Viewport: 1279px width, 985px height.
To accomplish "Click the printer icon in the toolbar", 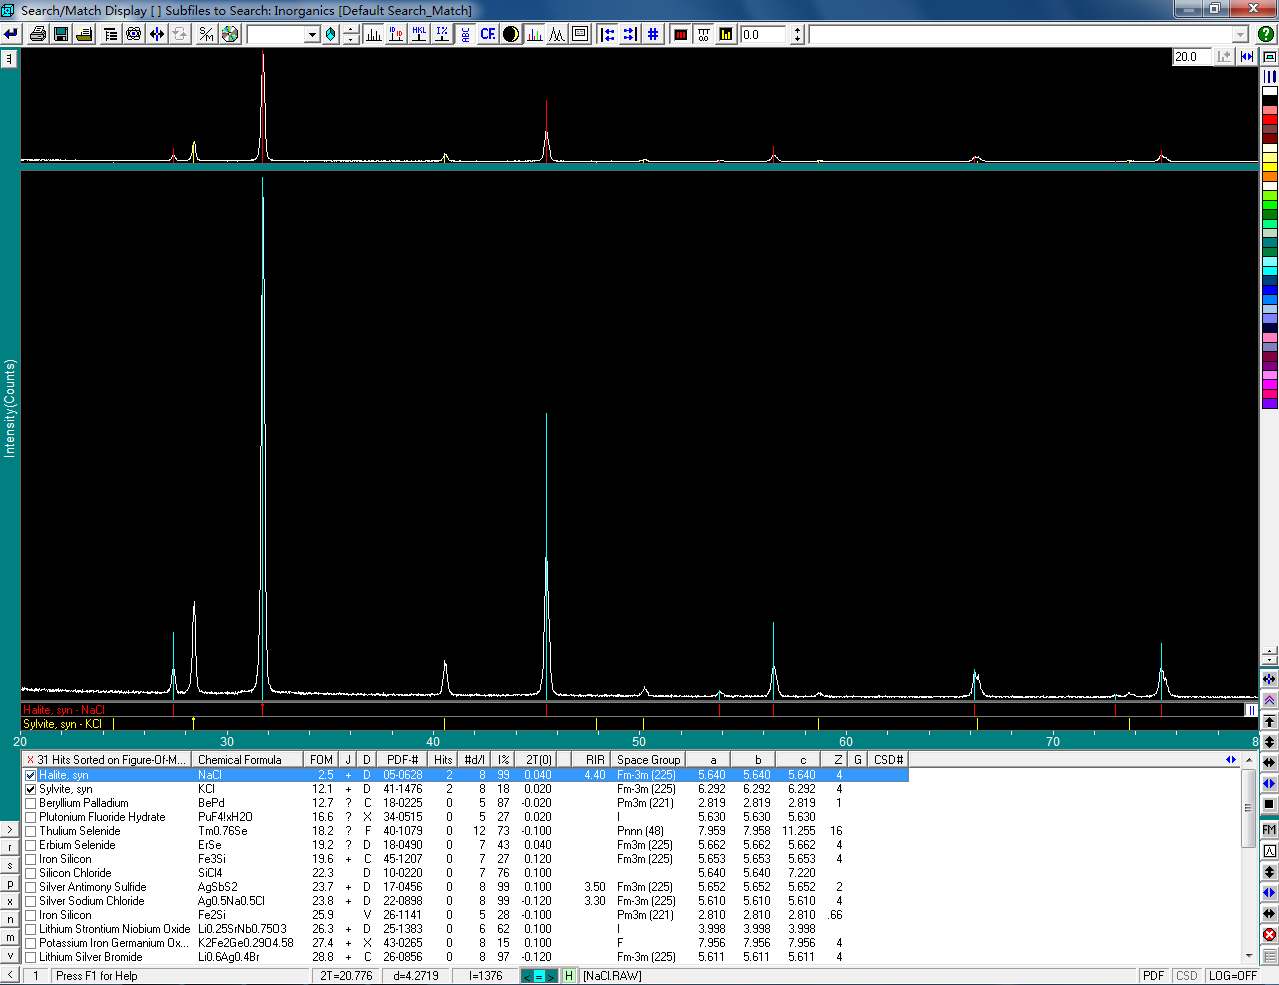I will tap(38, 34).
